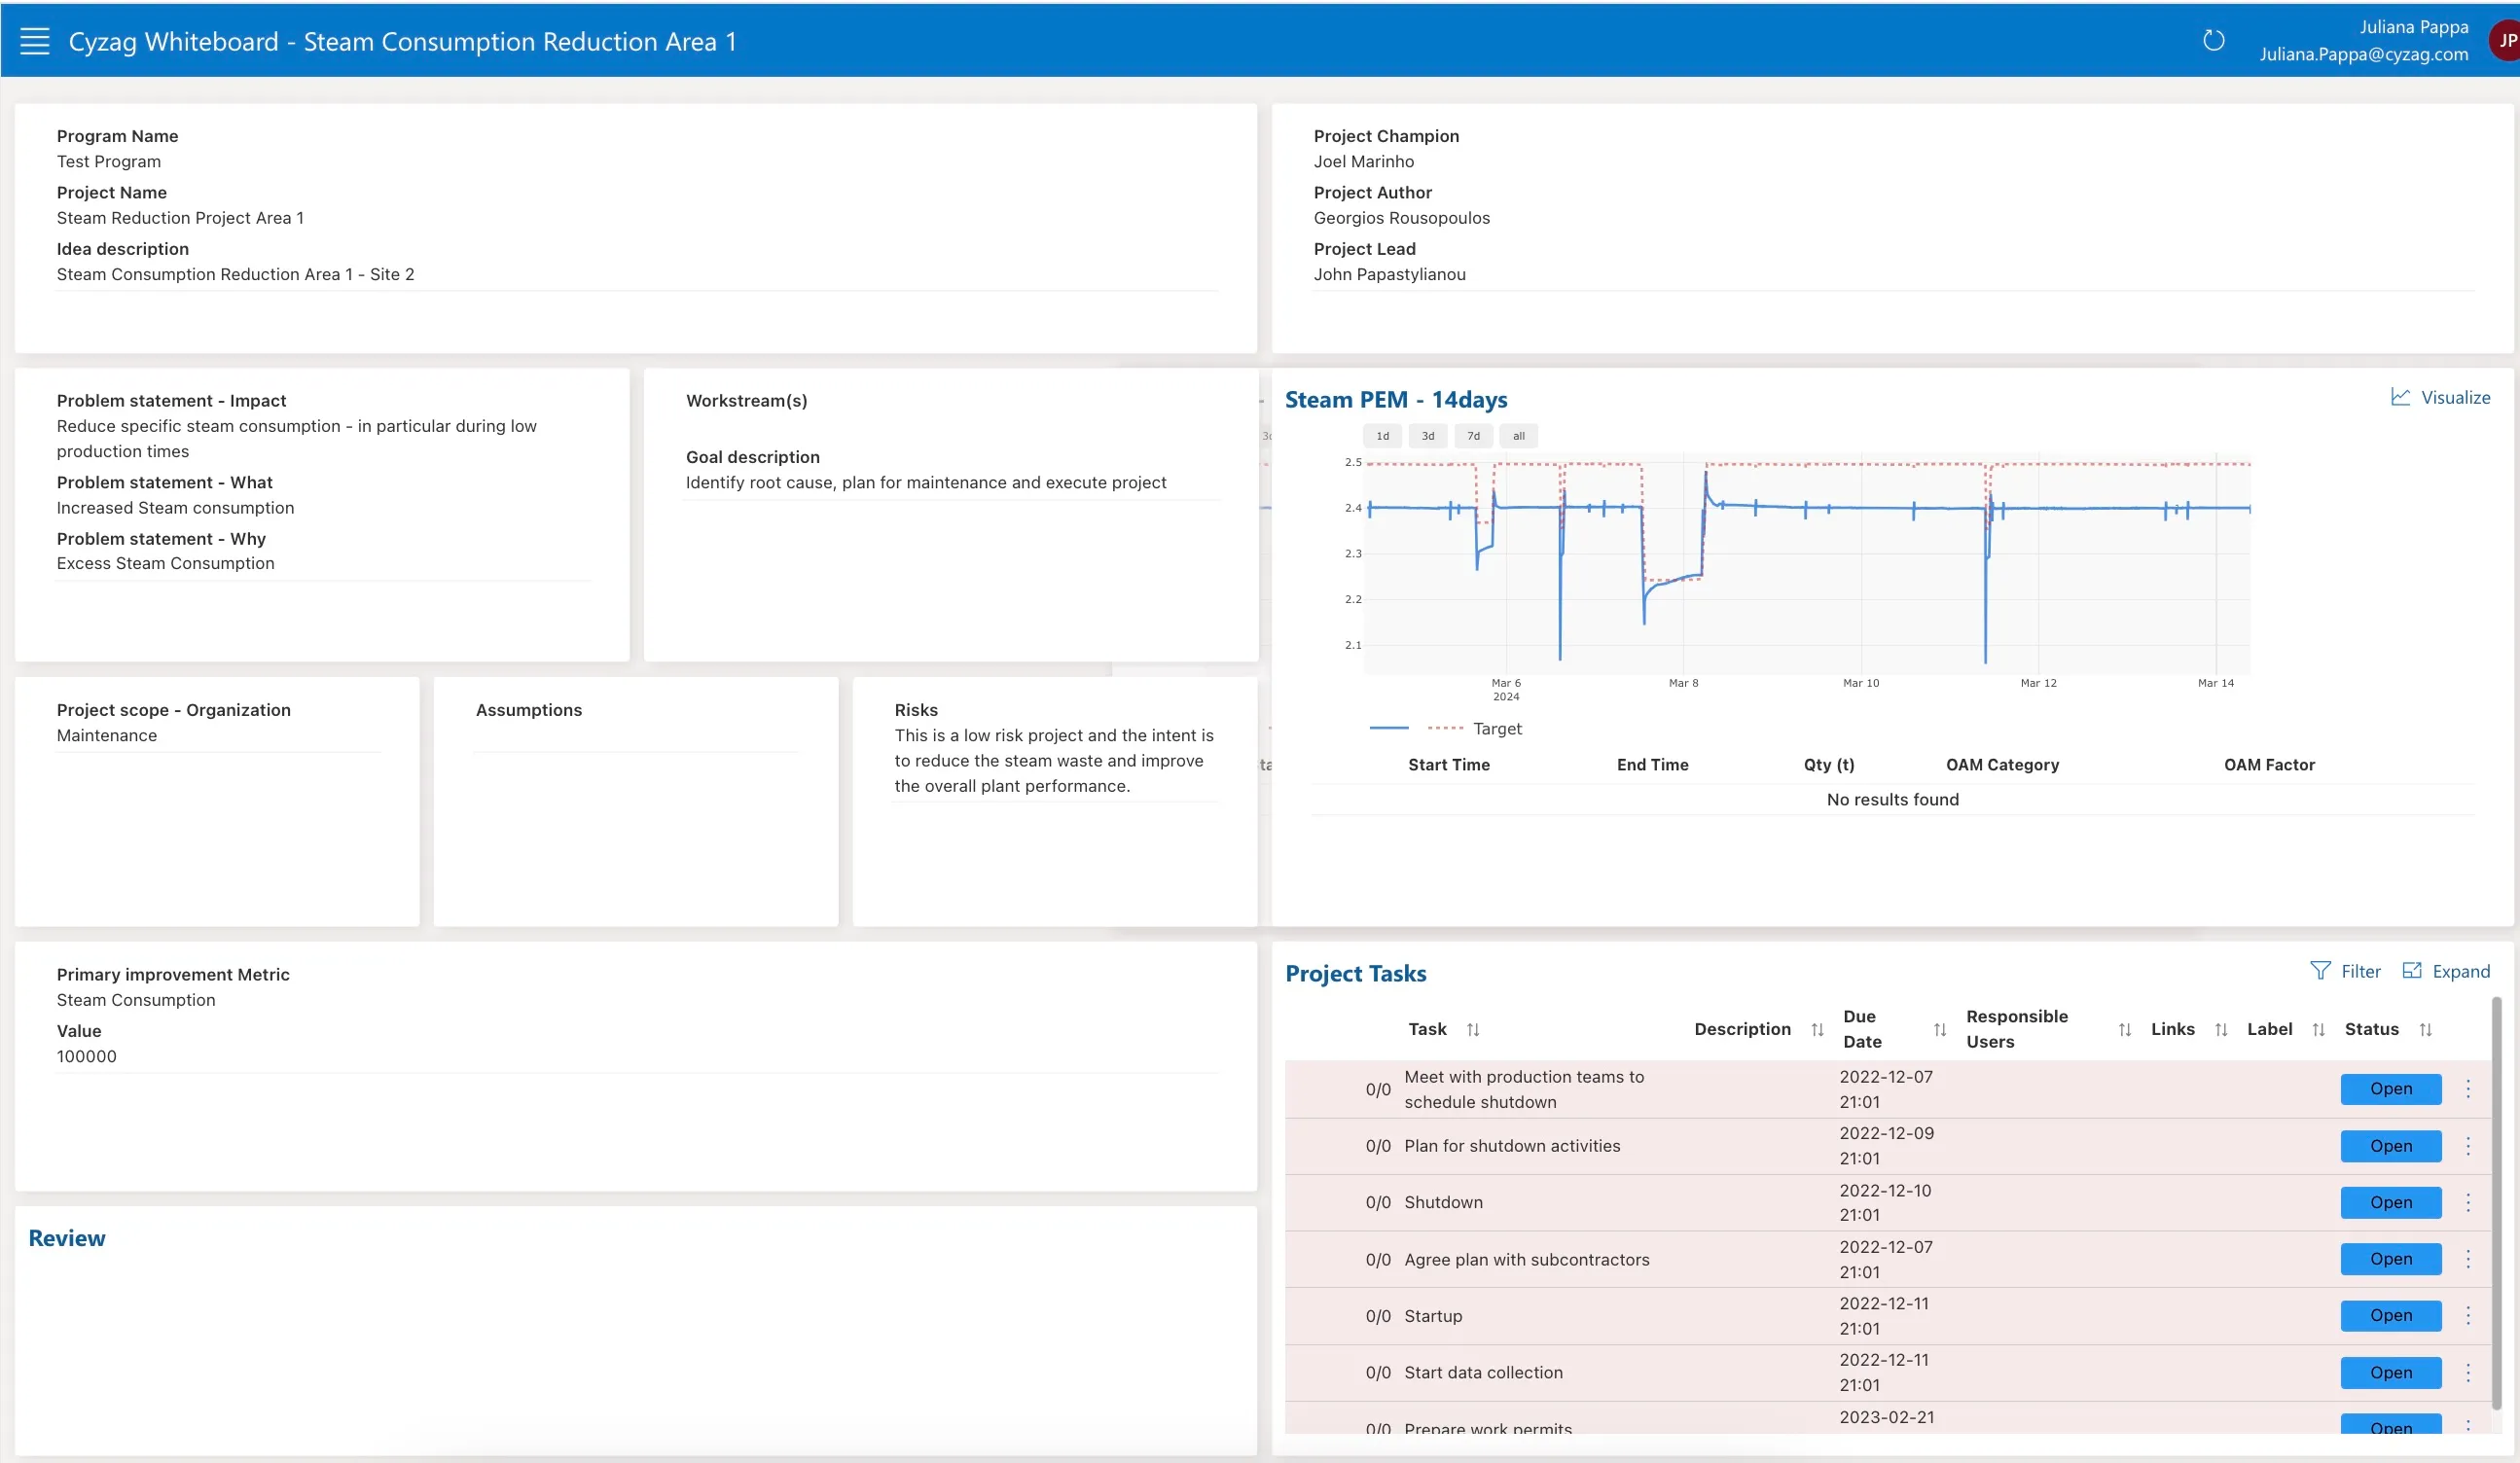Image resolution: width=2520 pixels, height=1463 pixels.
Task: Click Open status for Shutdown task
Action: [2390, 1203]
